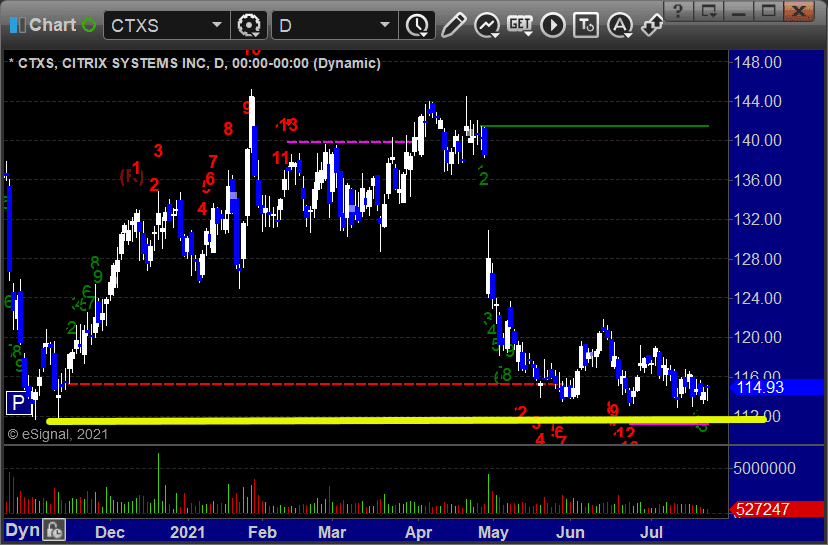Click the play replay button
828x545 pixels.
click(553, 25)
